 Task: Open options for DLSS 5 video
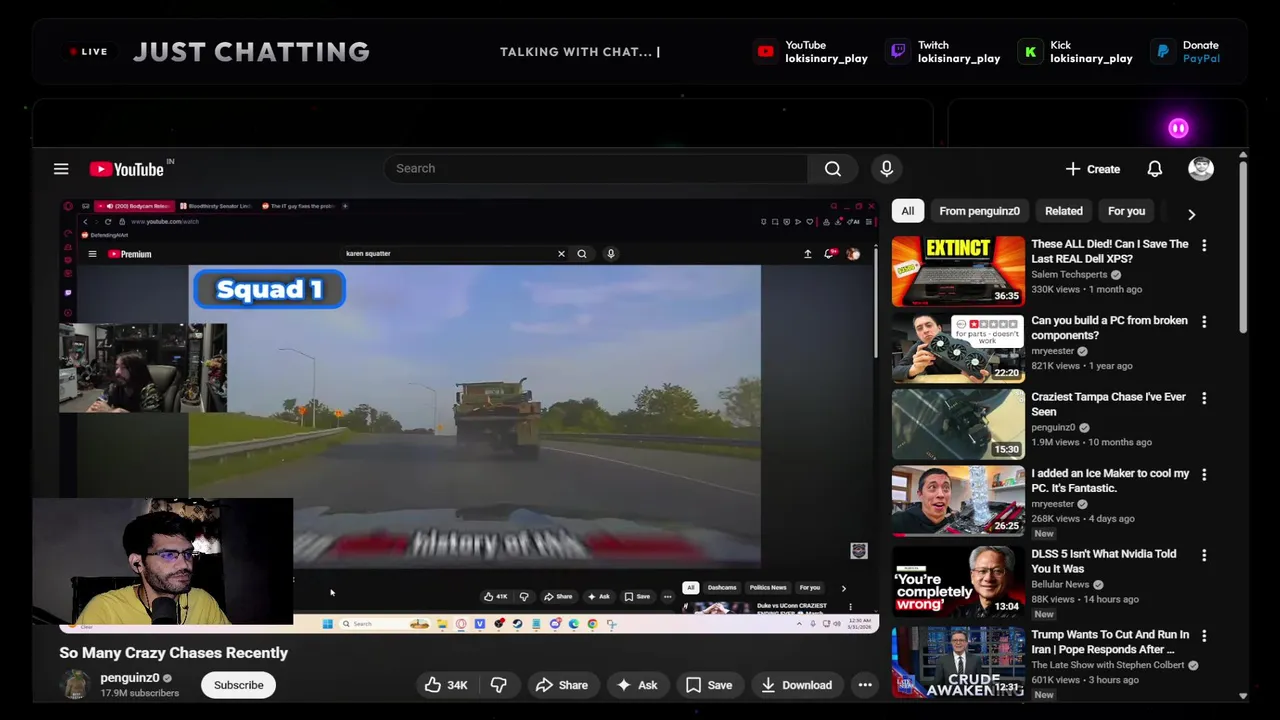1204,555
